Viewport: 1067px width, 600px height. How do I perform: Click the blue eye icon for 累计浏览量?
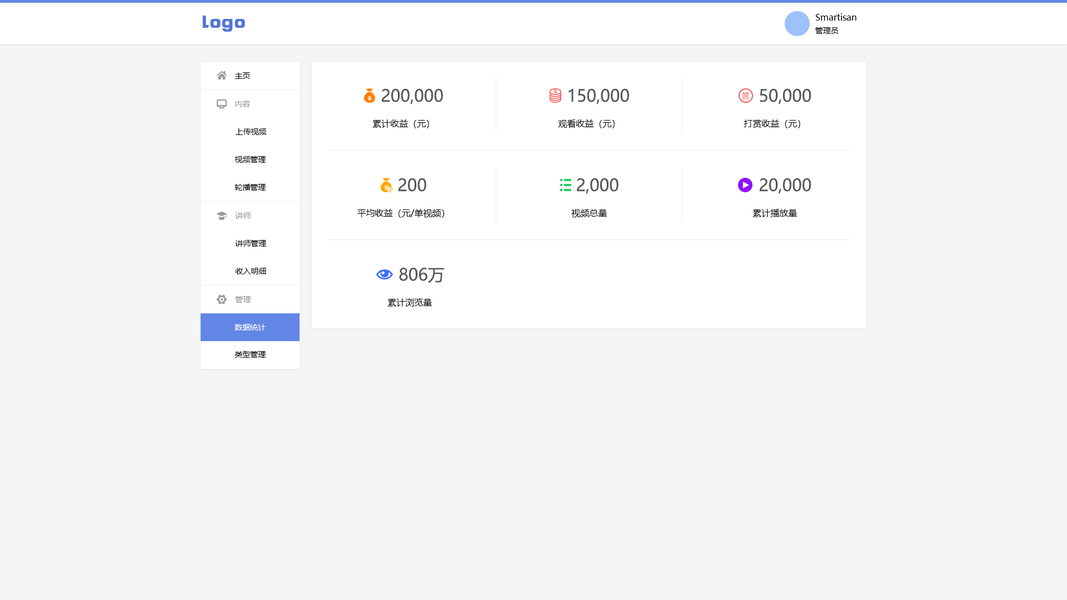coord(384,274)
